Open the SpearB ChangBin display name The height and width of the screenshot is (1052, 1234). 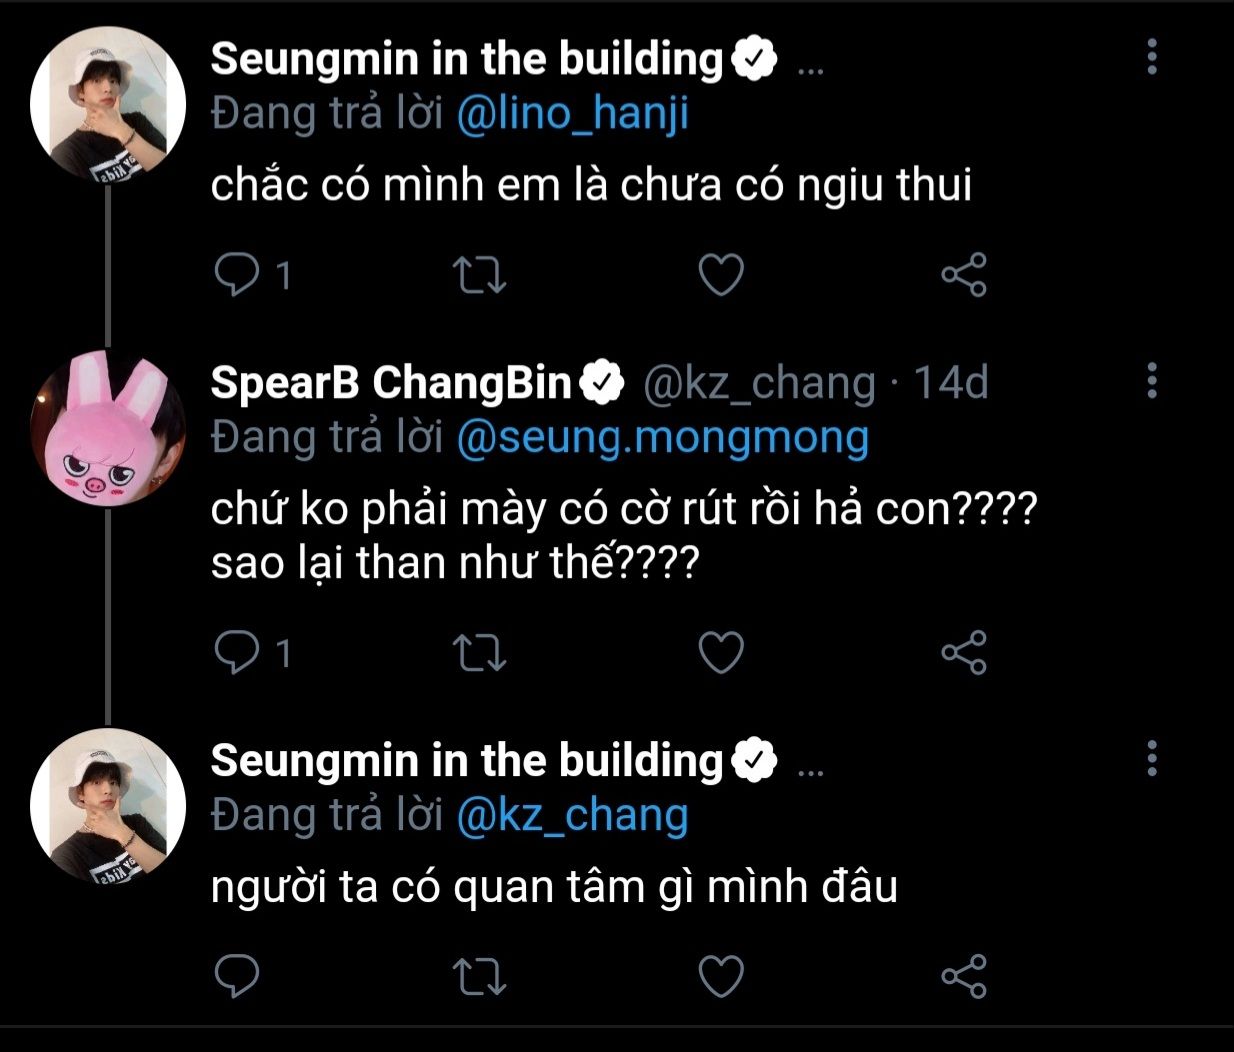point(390,382)
